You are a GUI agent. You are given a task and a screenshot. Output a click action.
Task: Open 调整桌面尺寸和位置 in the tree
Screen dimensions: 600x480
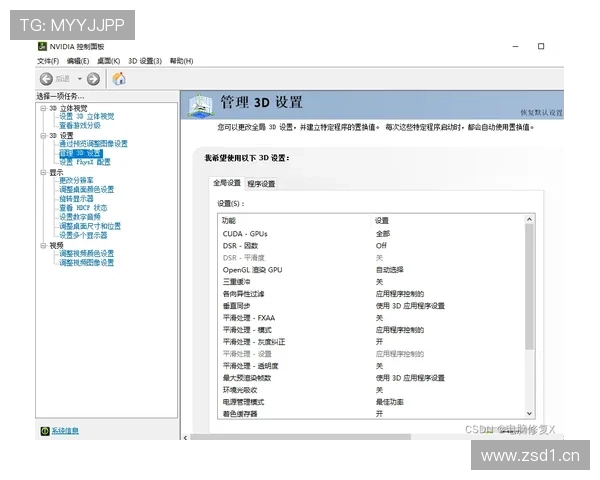coord(90,226)
